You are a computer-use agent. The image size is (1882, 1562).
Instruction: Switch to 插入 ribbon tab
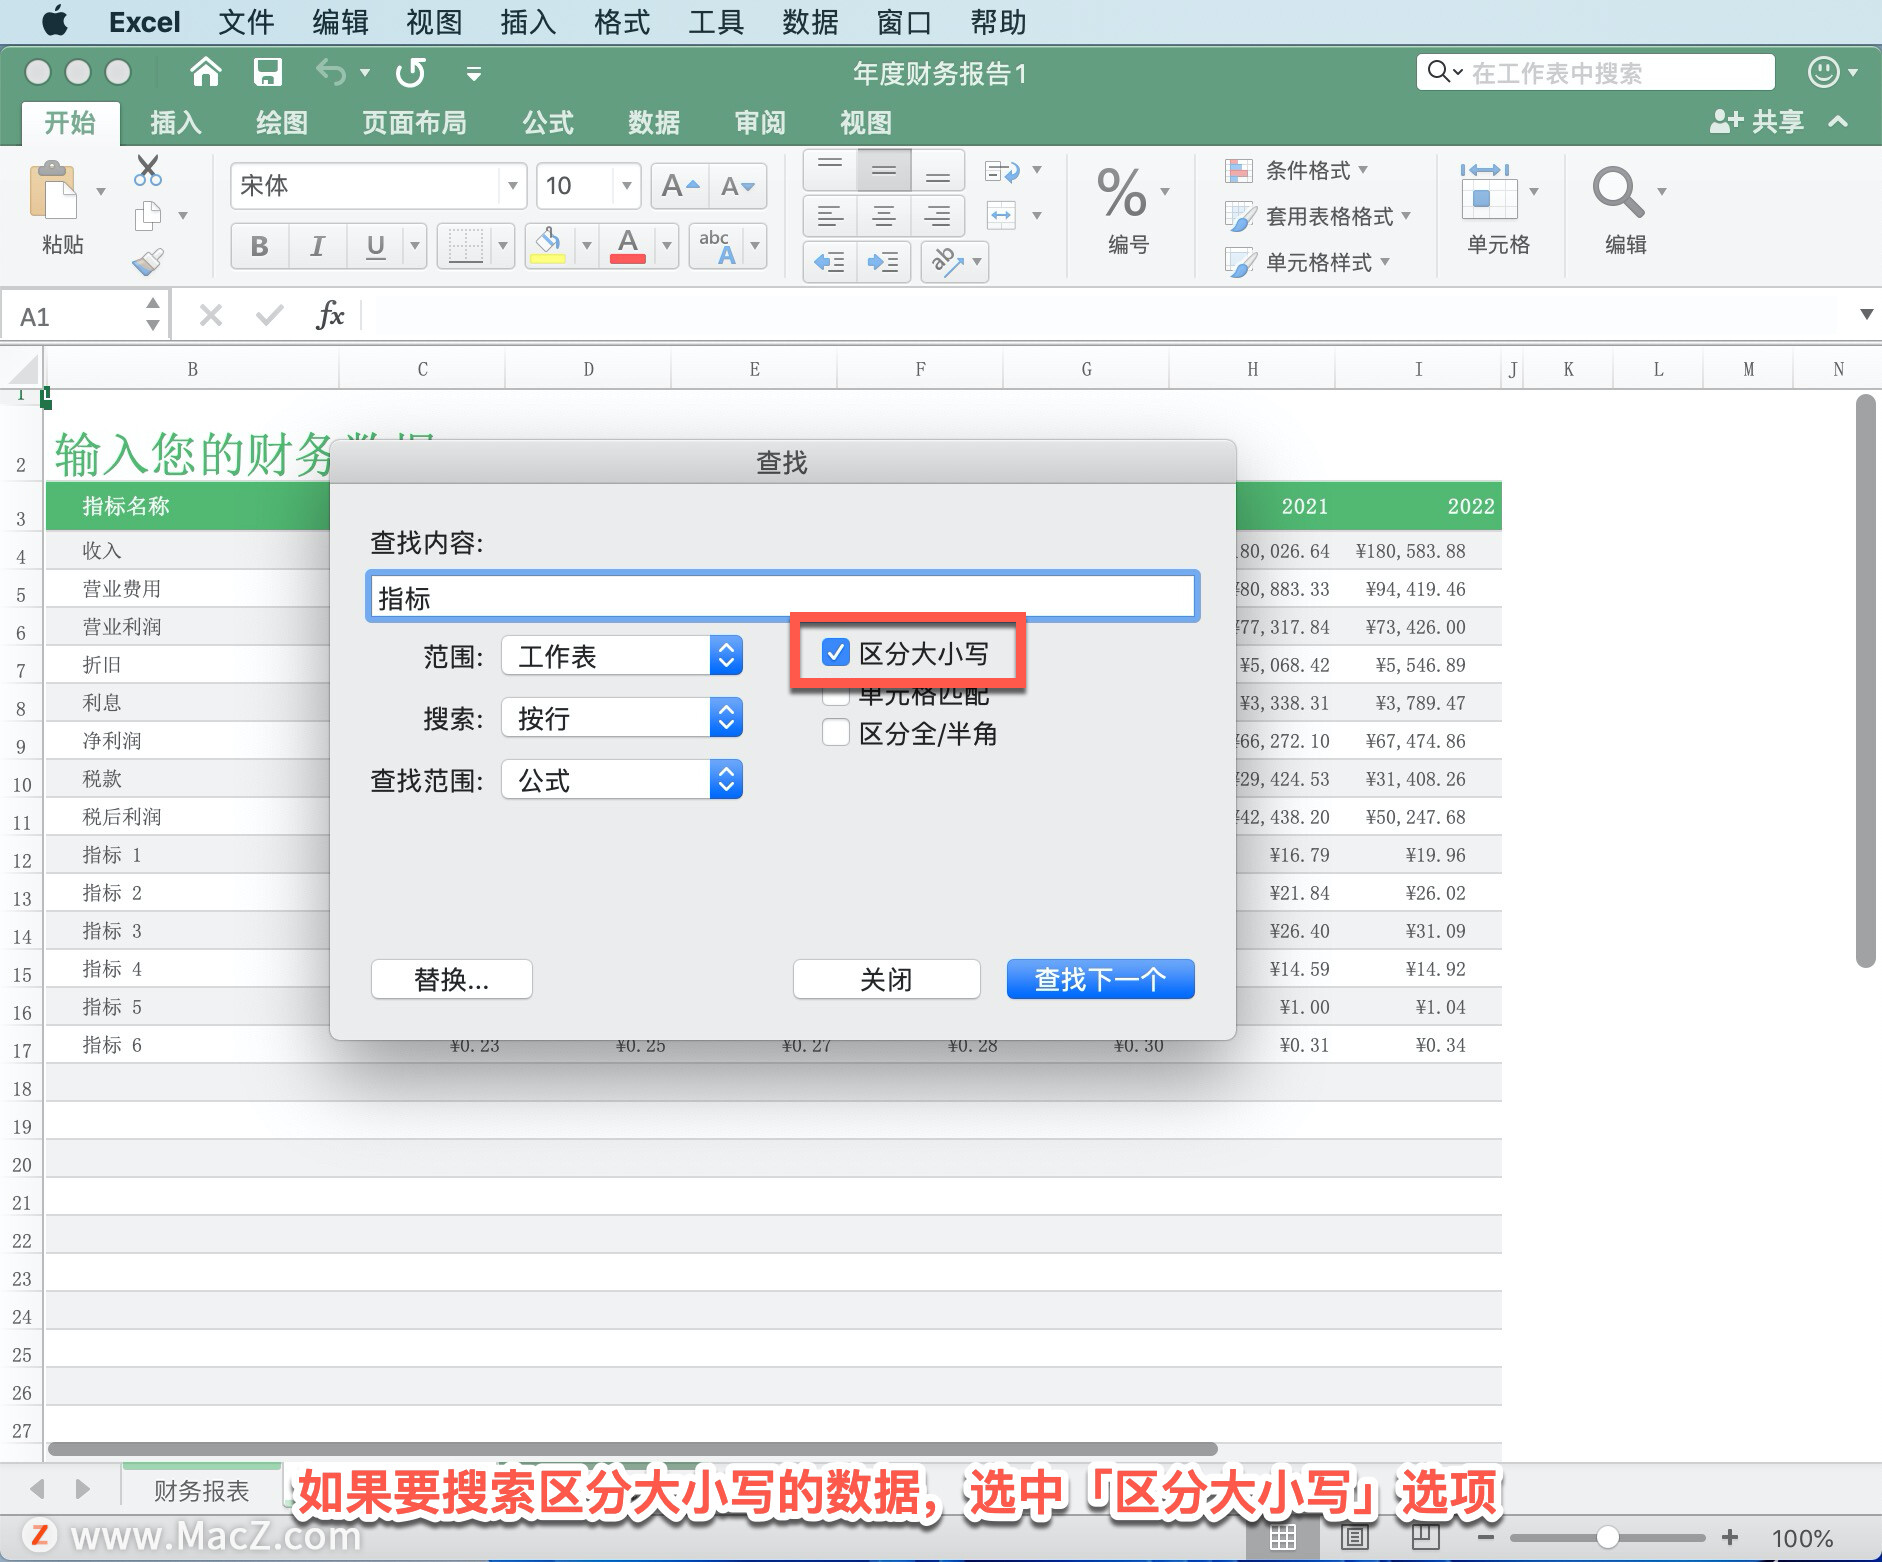pyautogui.click(x=176, y=123)
